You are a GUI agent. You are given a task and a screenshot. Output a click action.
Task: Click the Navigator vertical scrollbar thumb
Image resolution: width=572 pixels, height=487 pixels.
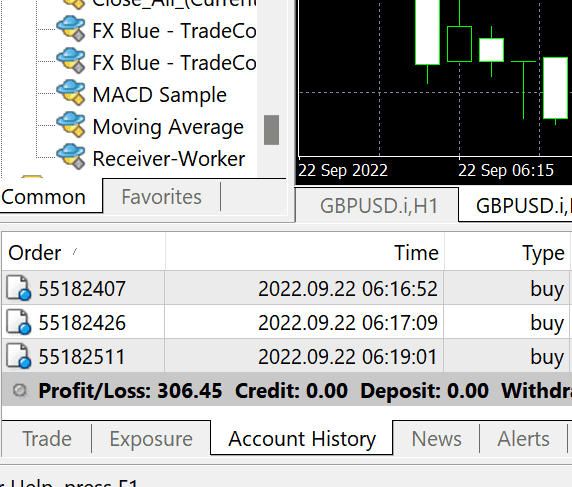click(271, 130)
